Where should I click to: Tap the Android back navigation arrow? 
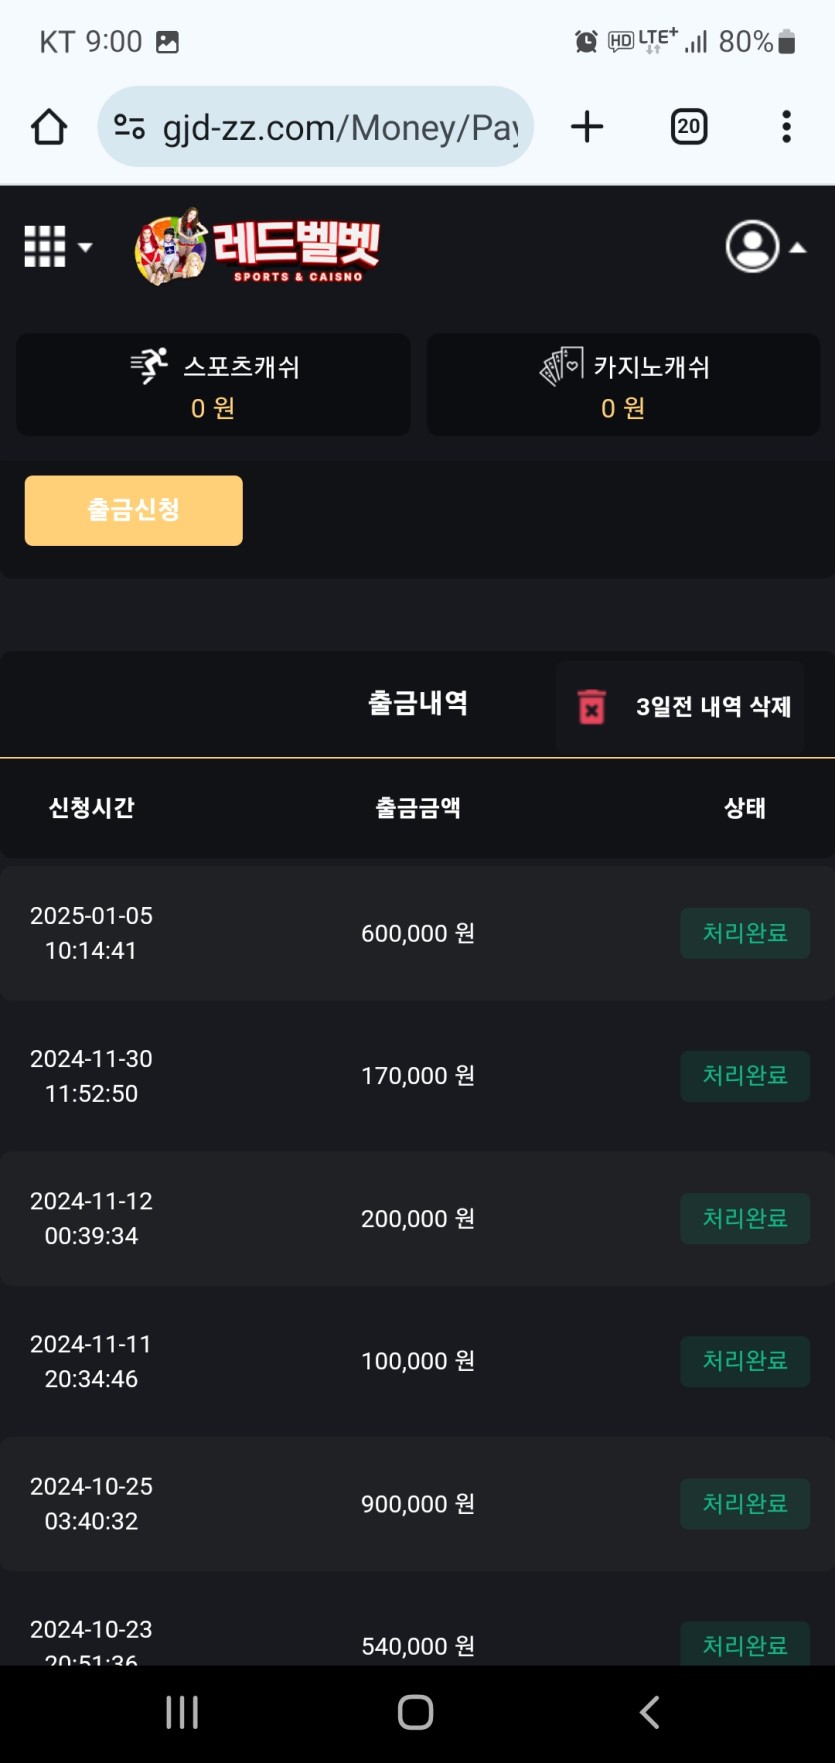point(650,1712)
